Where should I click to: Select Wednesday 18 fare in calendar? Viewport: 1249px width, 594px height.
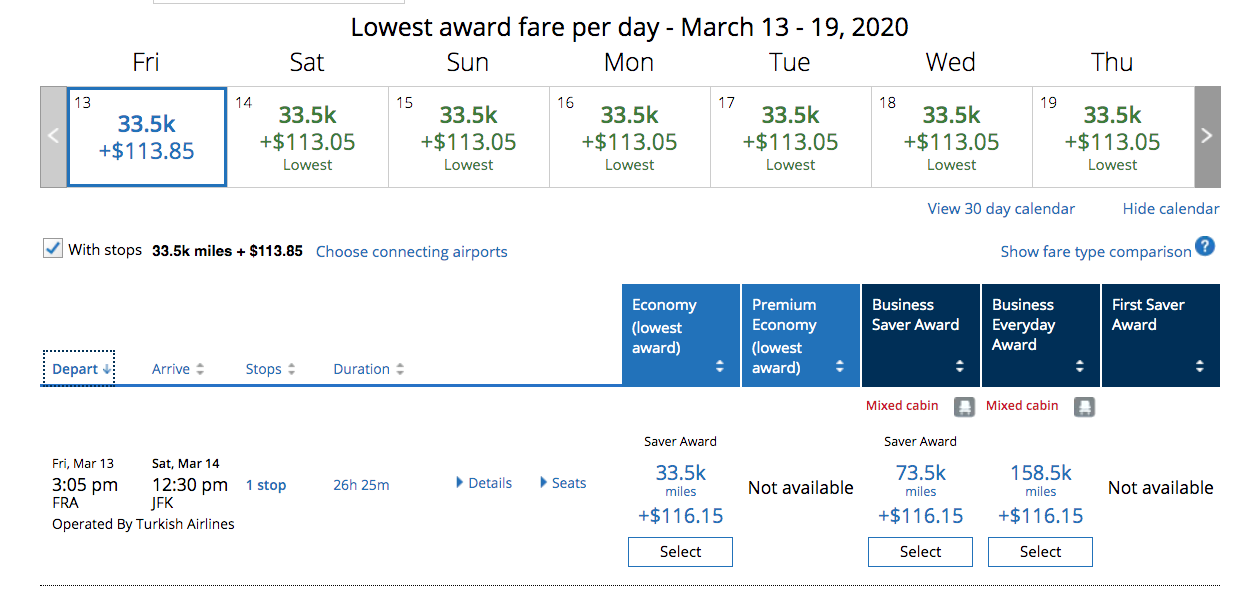(x=951, y=137)
